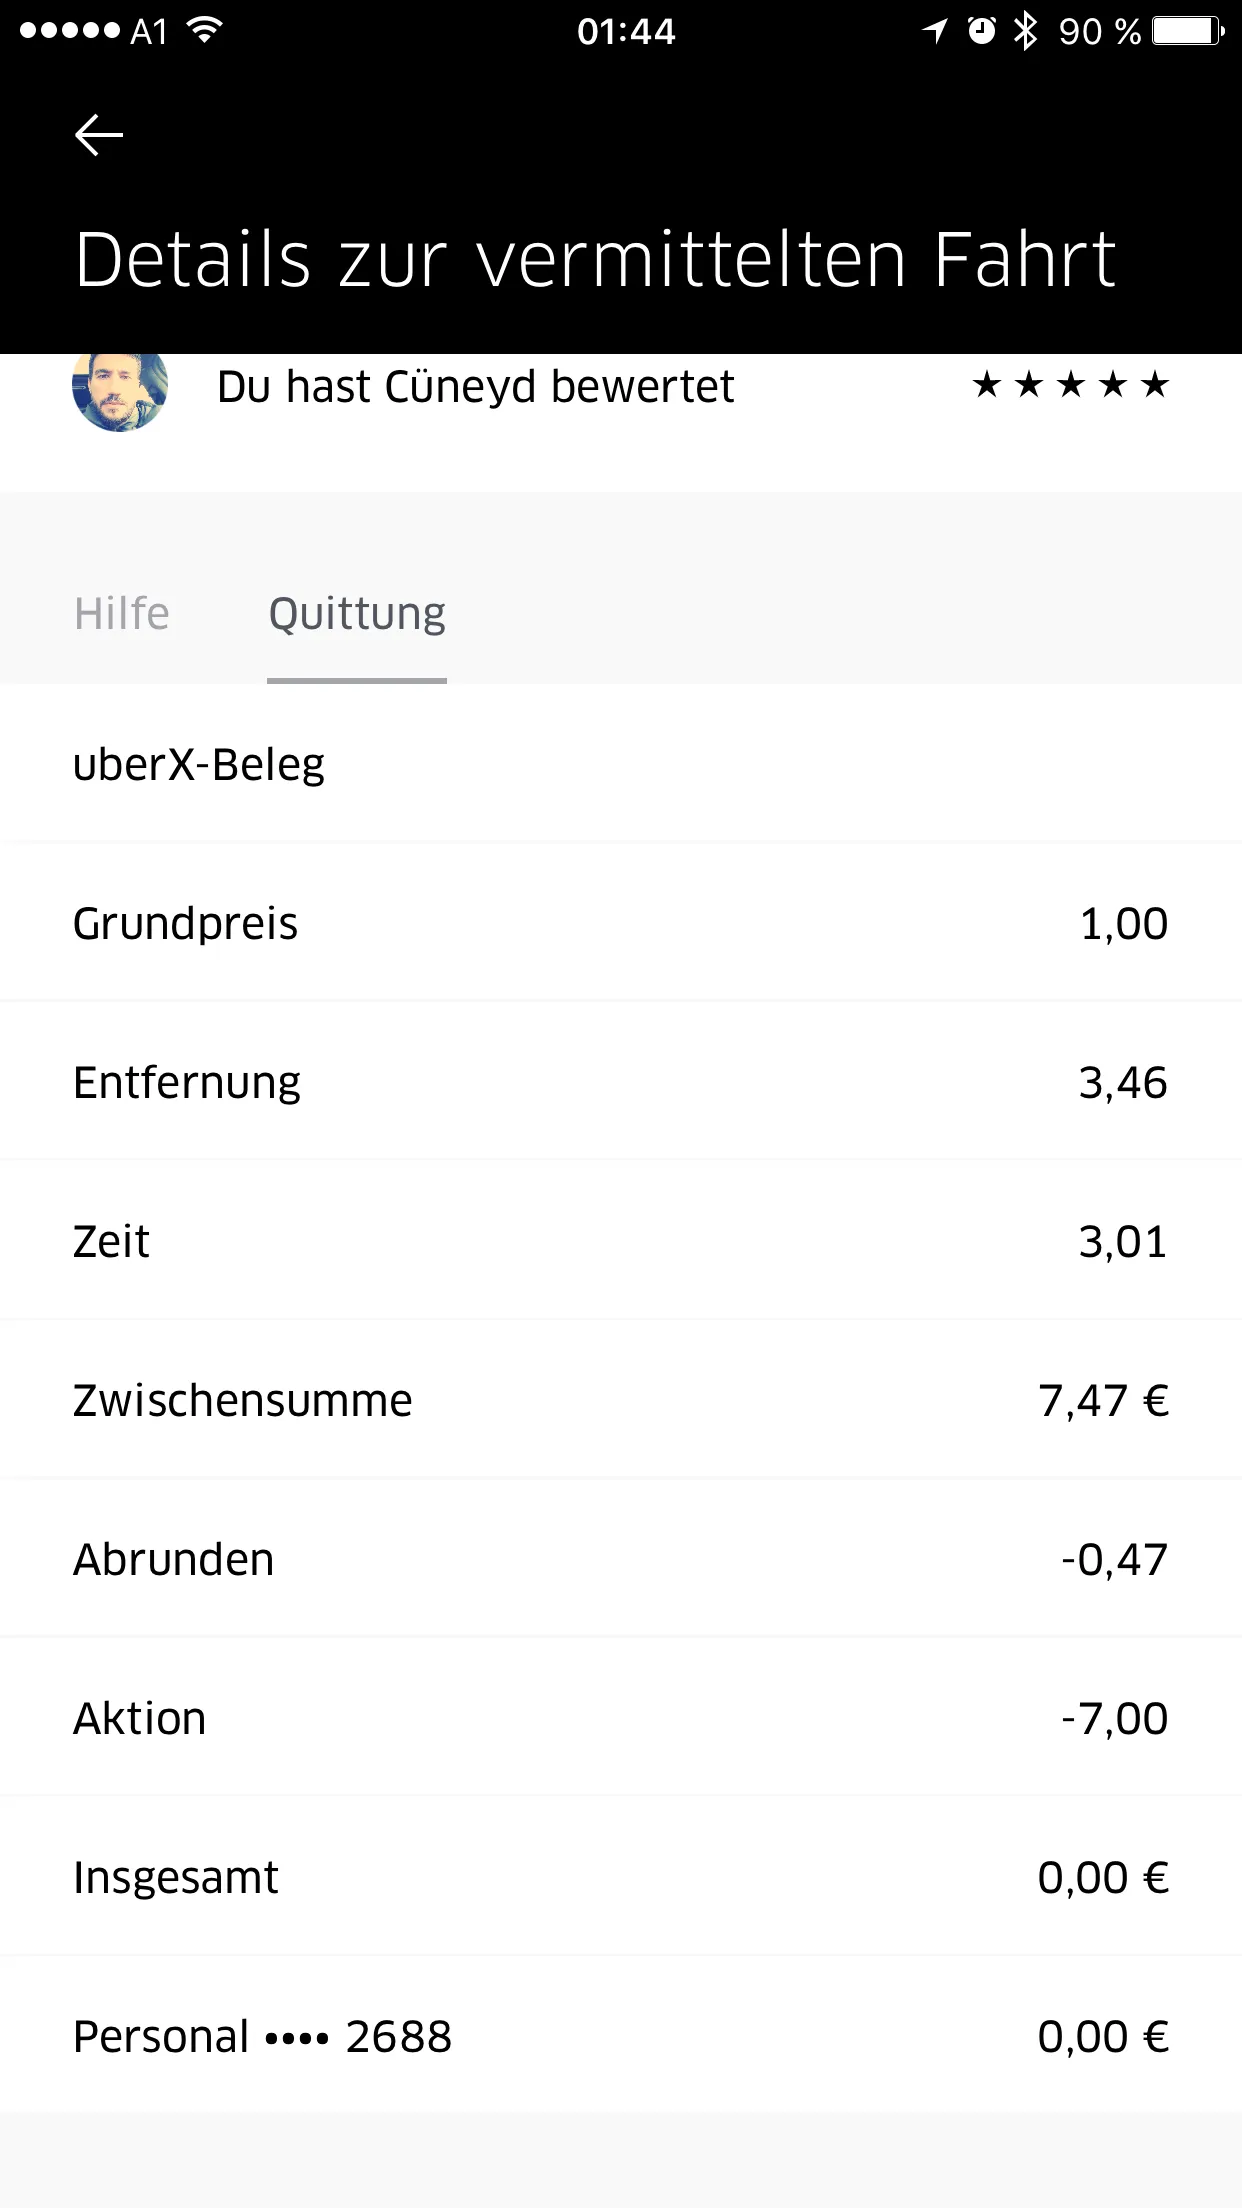Tap the uberX-Beleg heading row

(621, 764)
